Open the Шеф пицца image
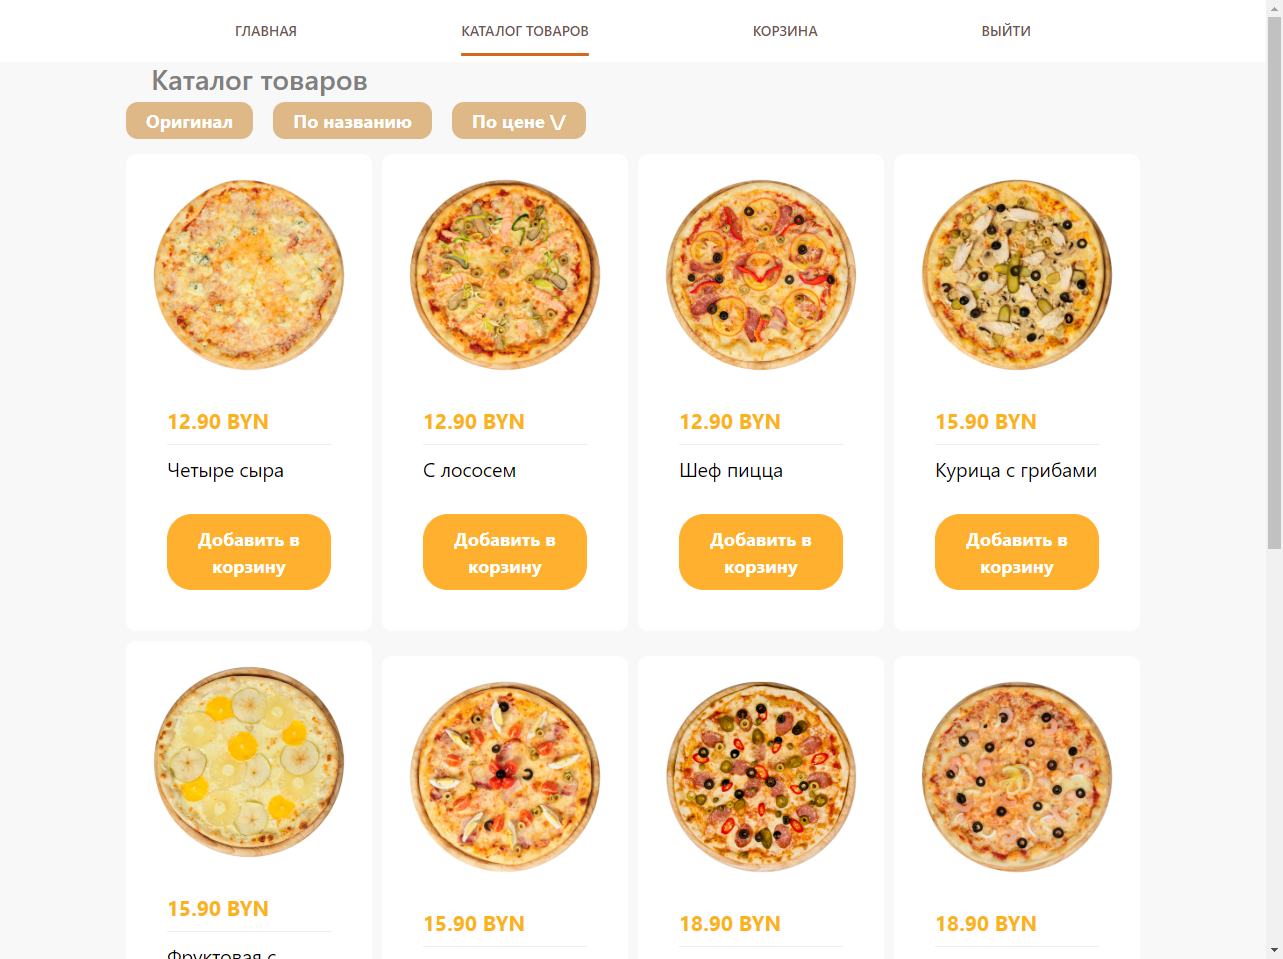The width and height of the screenshot is (1283, 959). click(761, 275)
